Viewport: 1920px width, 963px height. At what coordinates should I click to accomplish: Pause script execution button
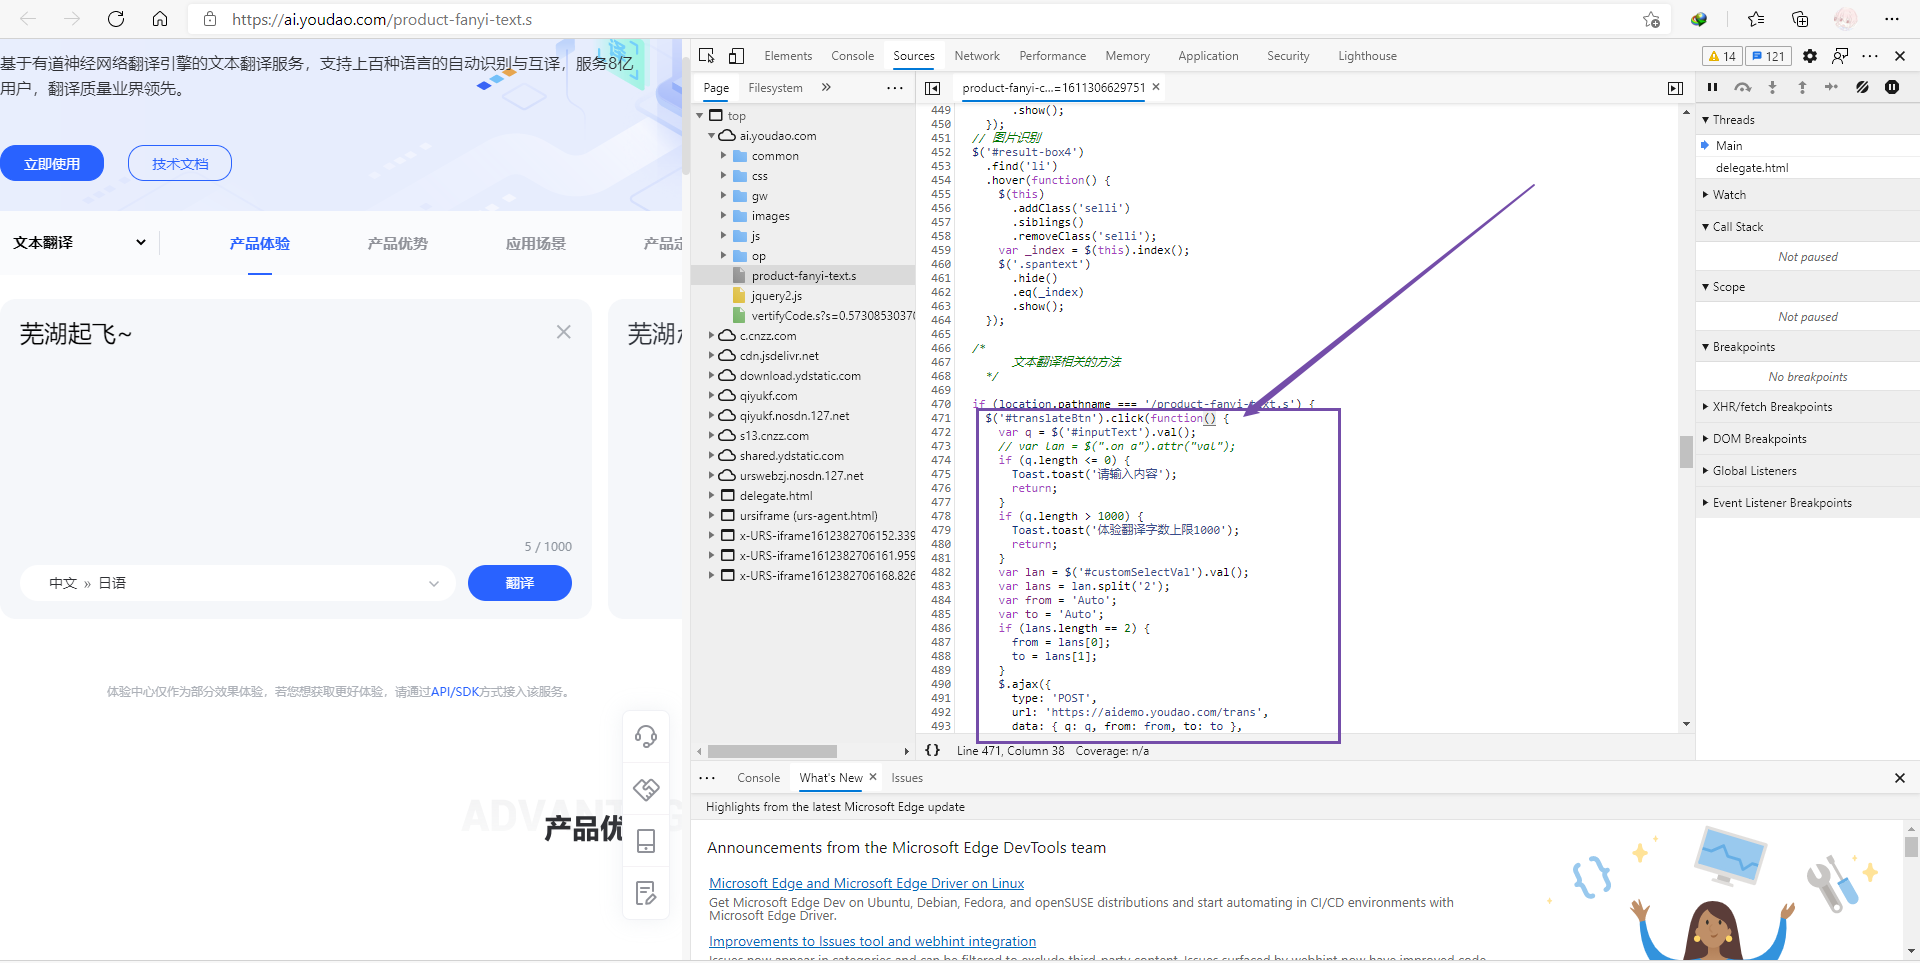[x=1712, y=87]
